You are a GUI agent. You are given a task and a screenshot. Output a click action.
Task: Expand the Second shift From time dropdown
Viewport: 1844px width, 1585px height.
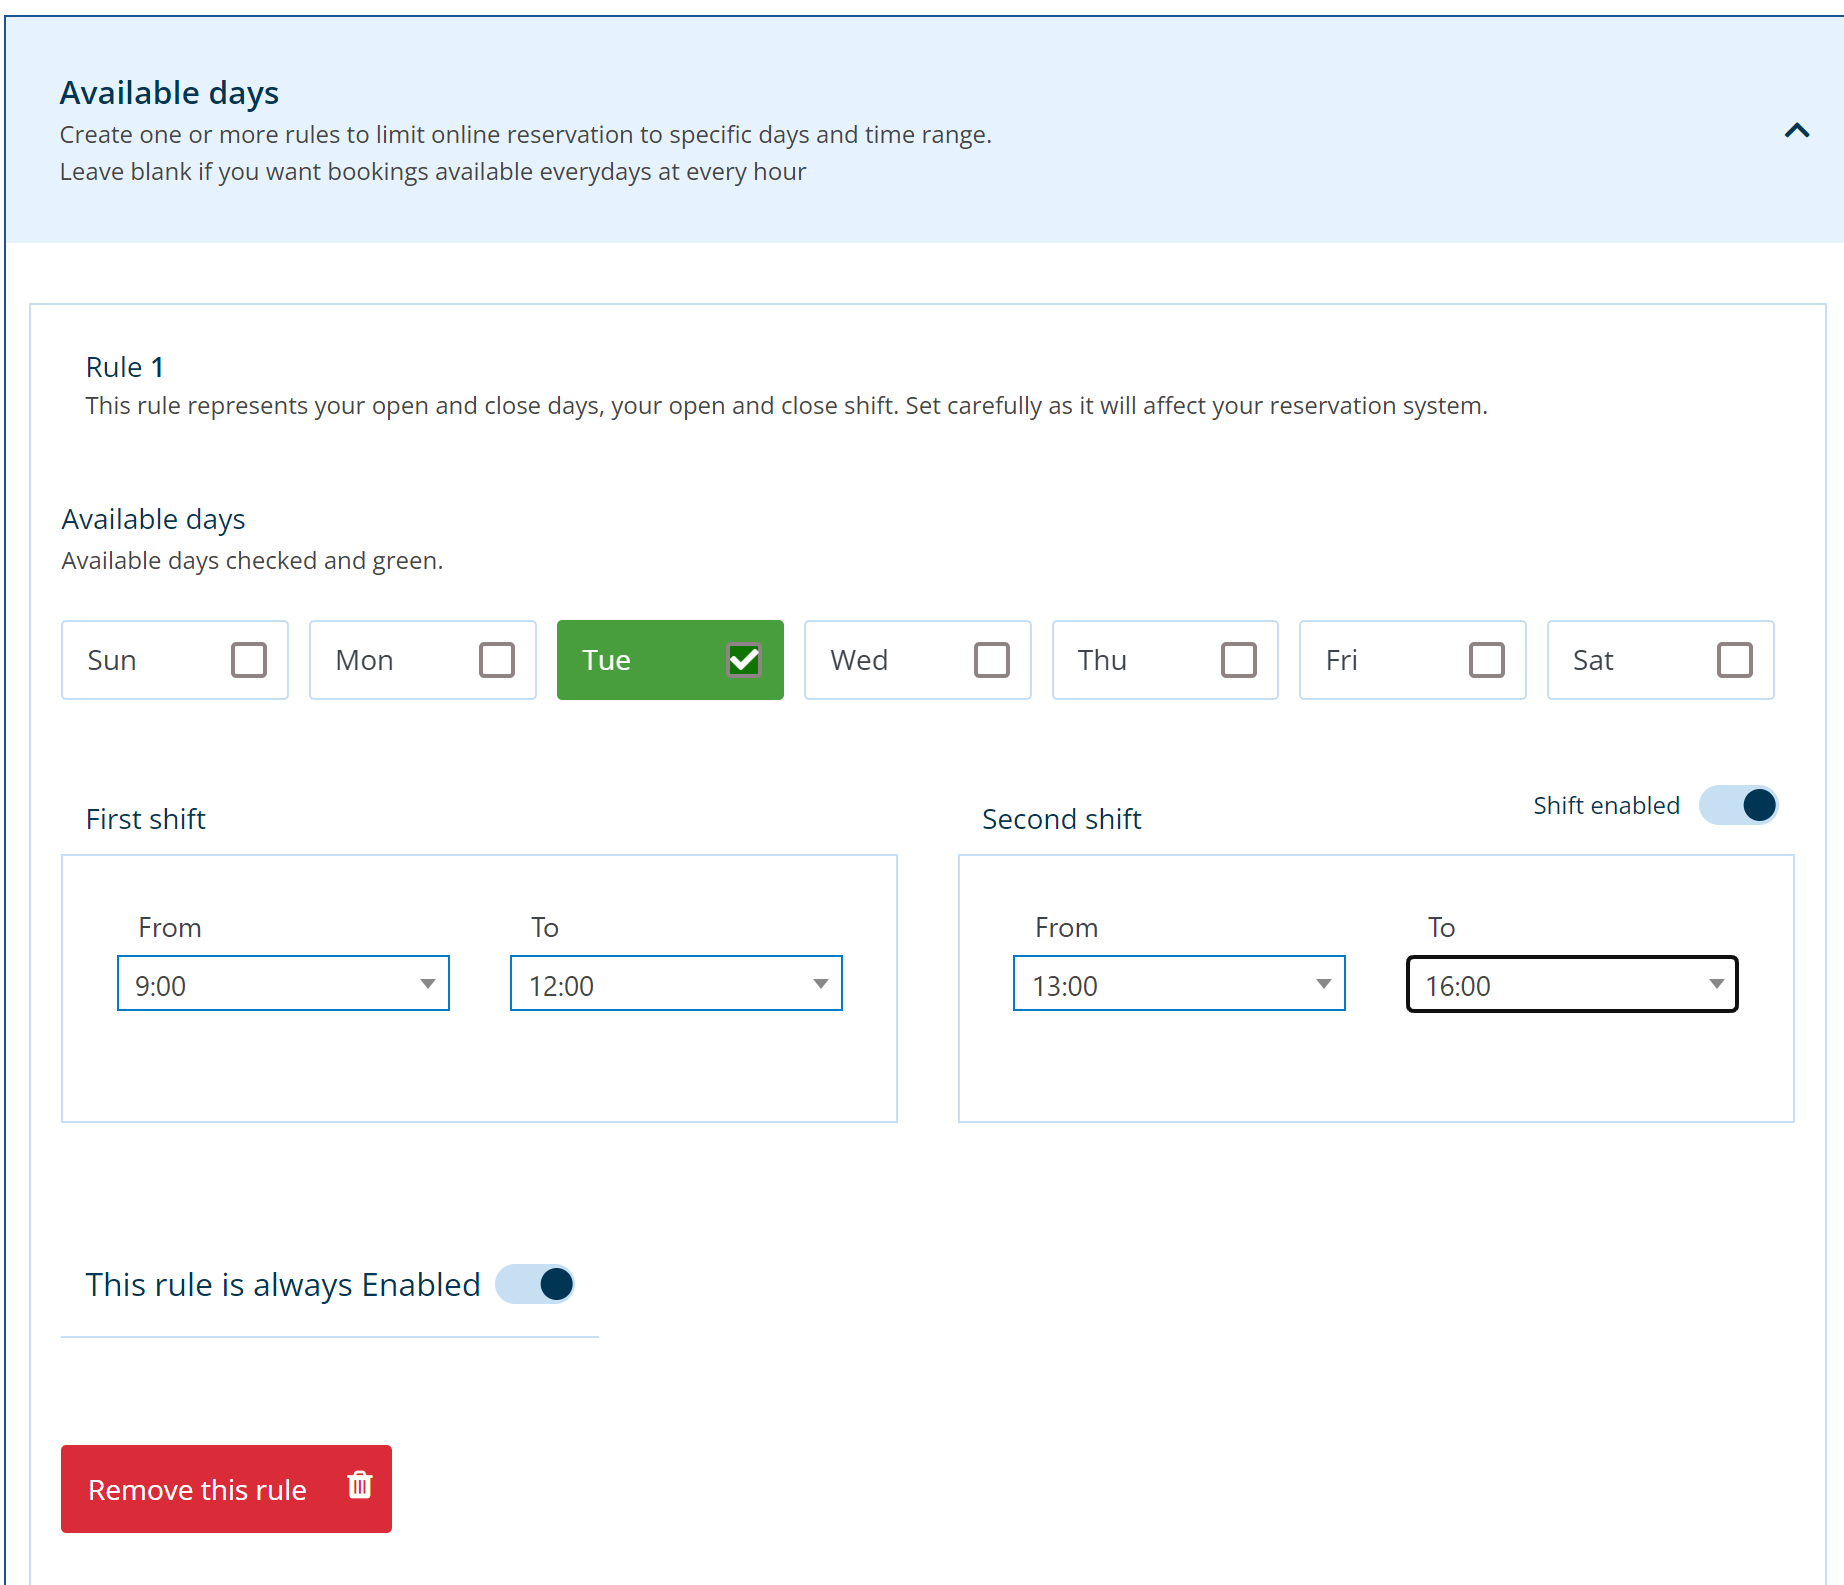(x=1179, y=984)
